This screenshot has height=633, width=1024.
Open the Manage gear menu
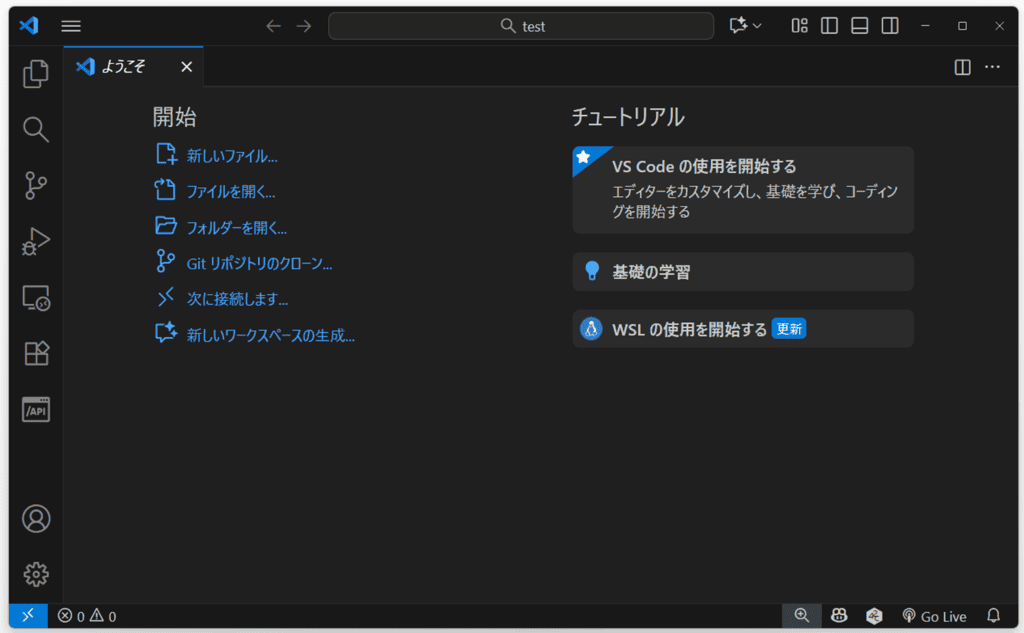[x=36, y=573]
